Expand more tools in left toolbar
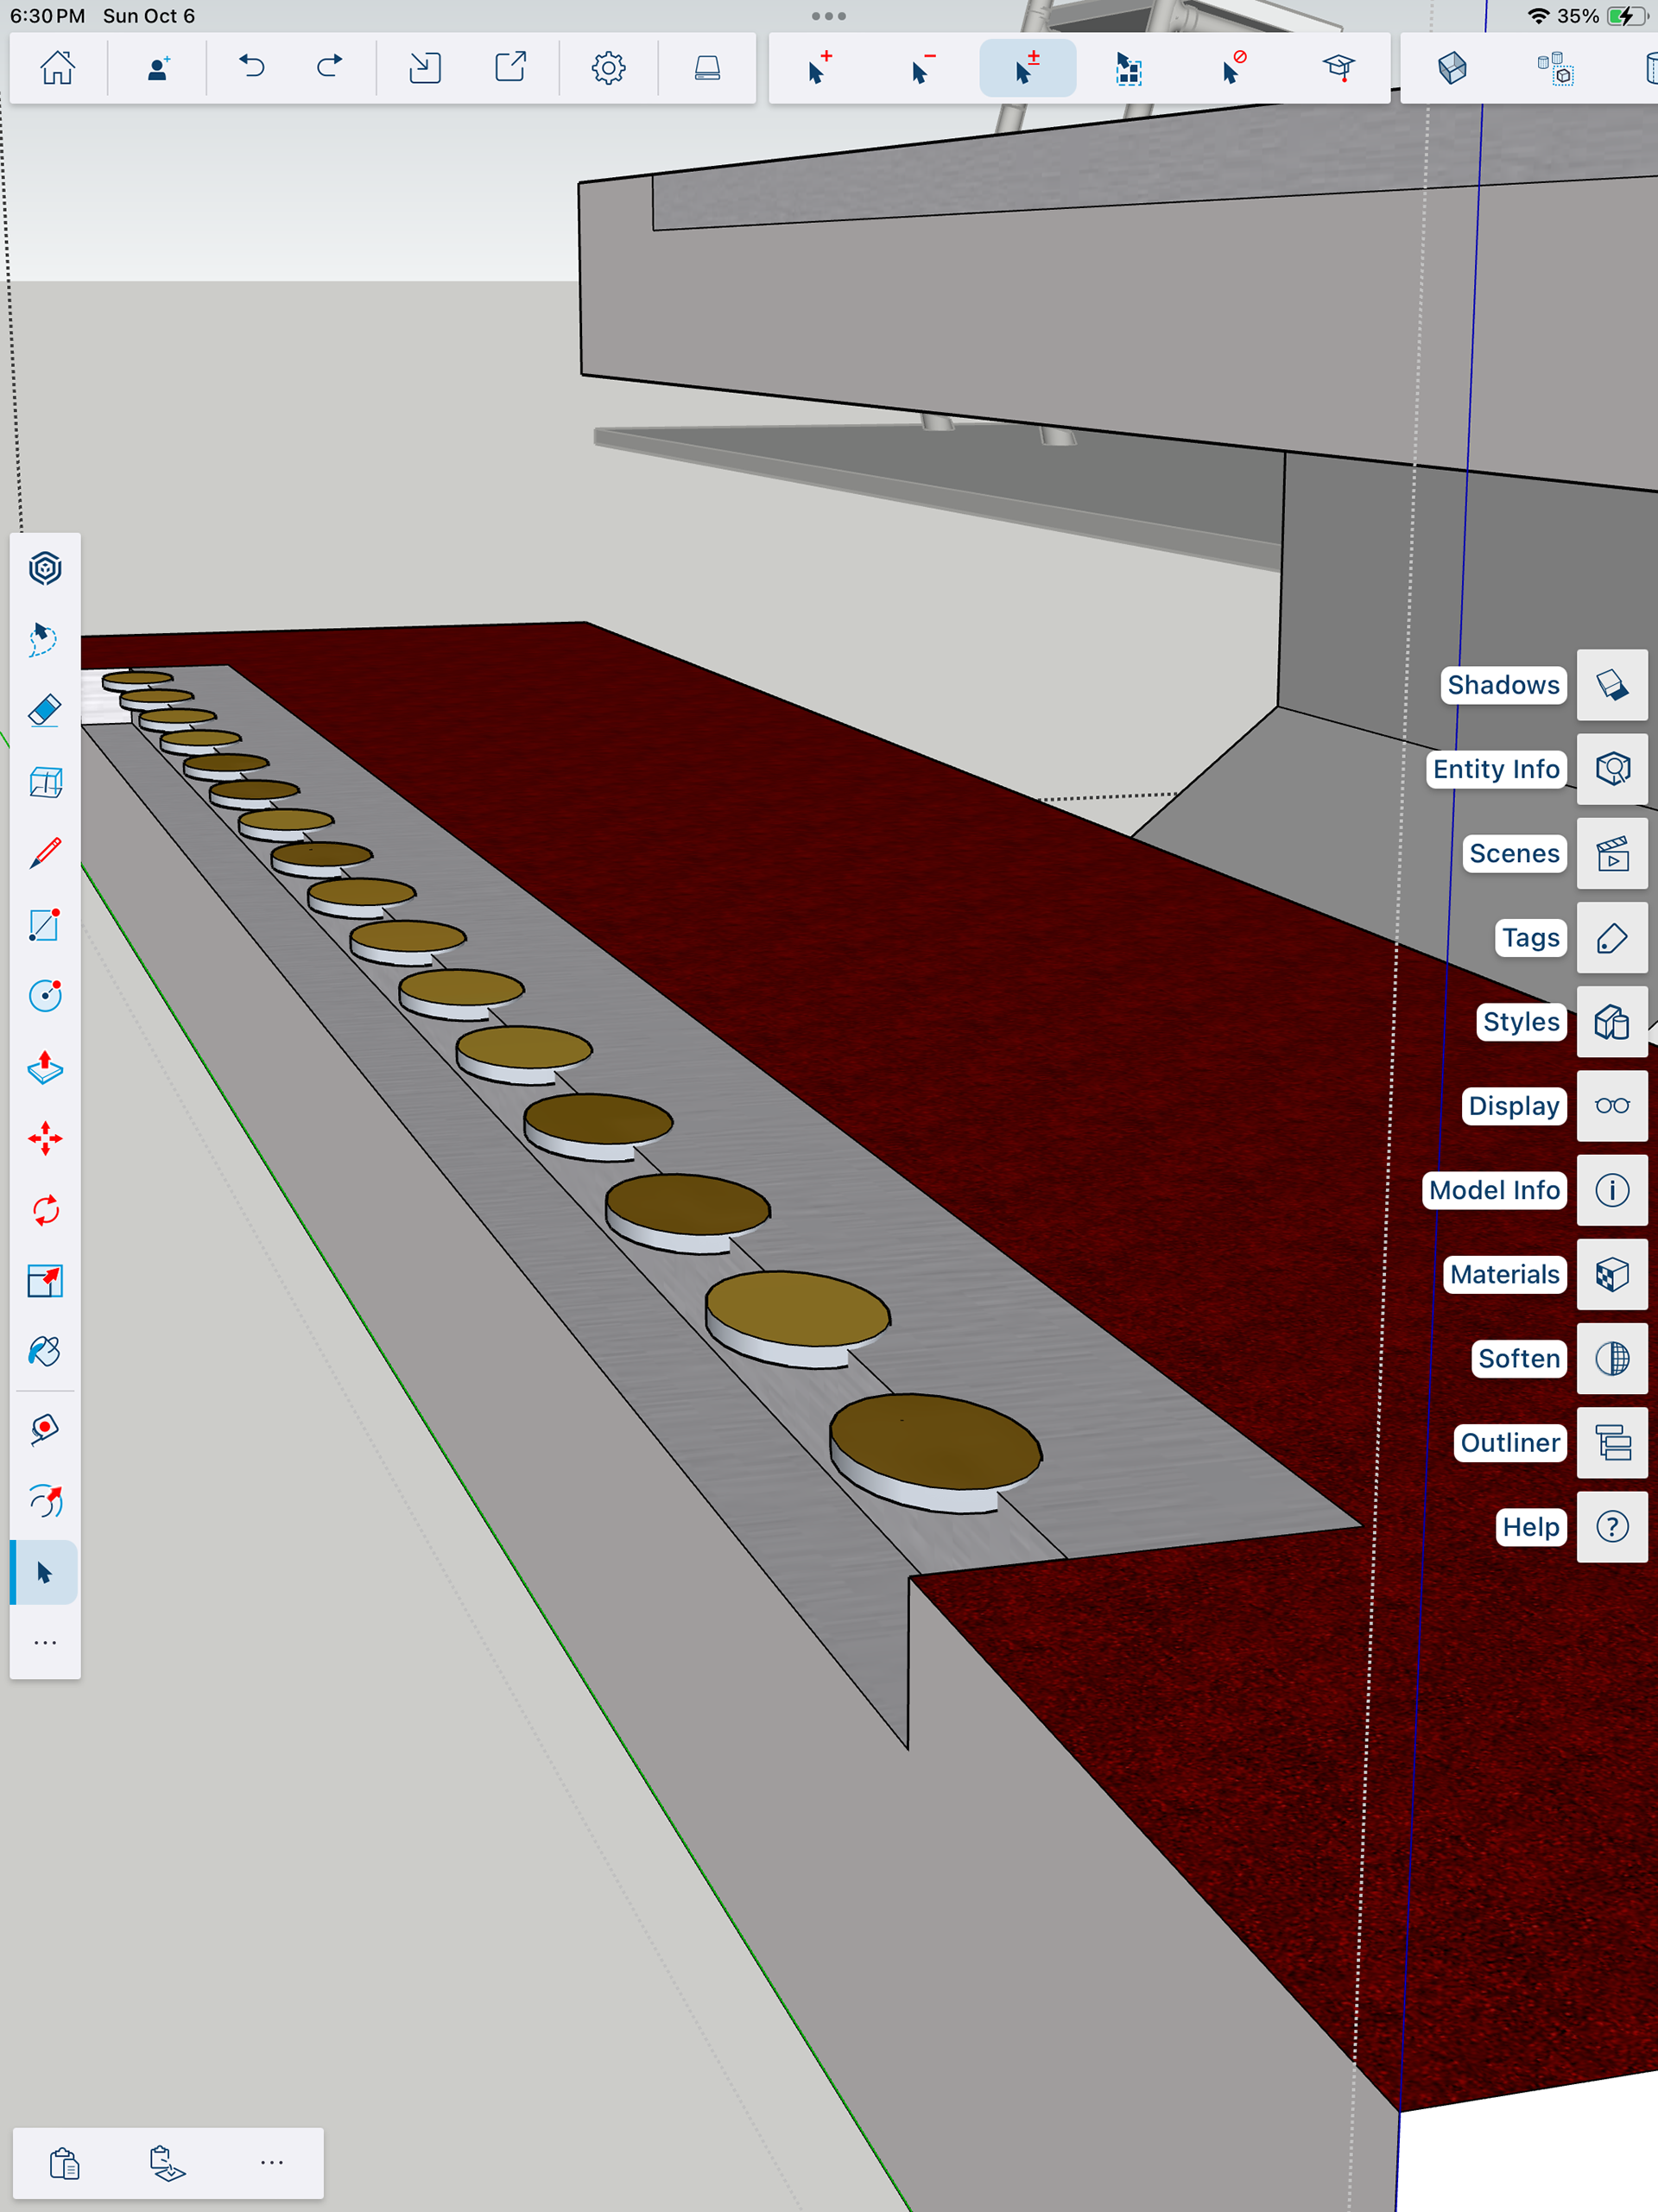The width and height of the screenshot is (1658, 2212). tap(45, 1643)
